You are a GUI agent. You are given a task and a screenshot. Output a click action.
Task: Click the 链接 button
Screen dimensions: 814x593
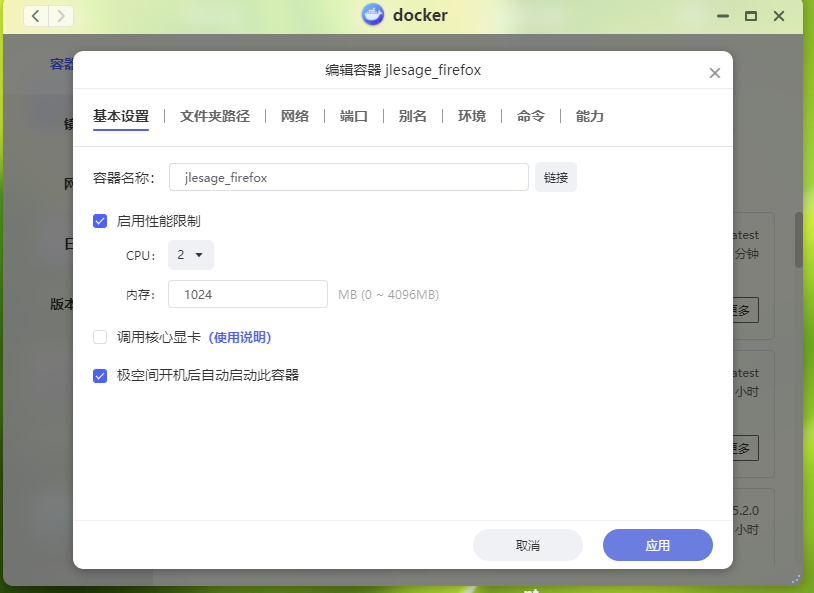(x=556, y=177)
